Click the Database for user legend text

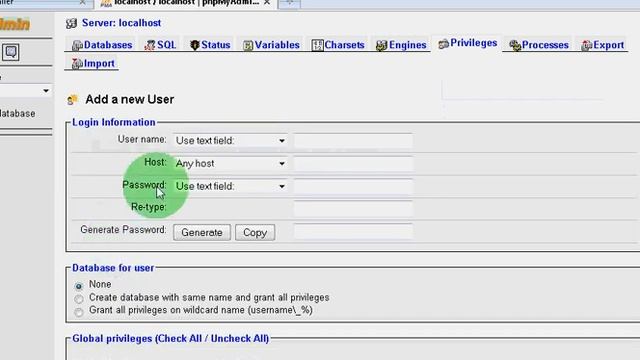tap(113, 268)
